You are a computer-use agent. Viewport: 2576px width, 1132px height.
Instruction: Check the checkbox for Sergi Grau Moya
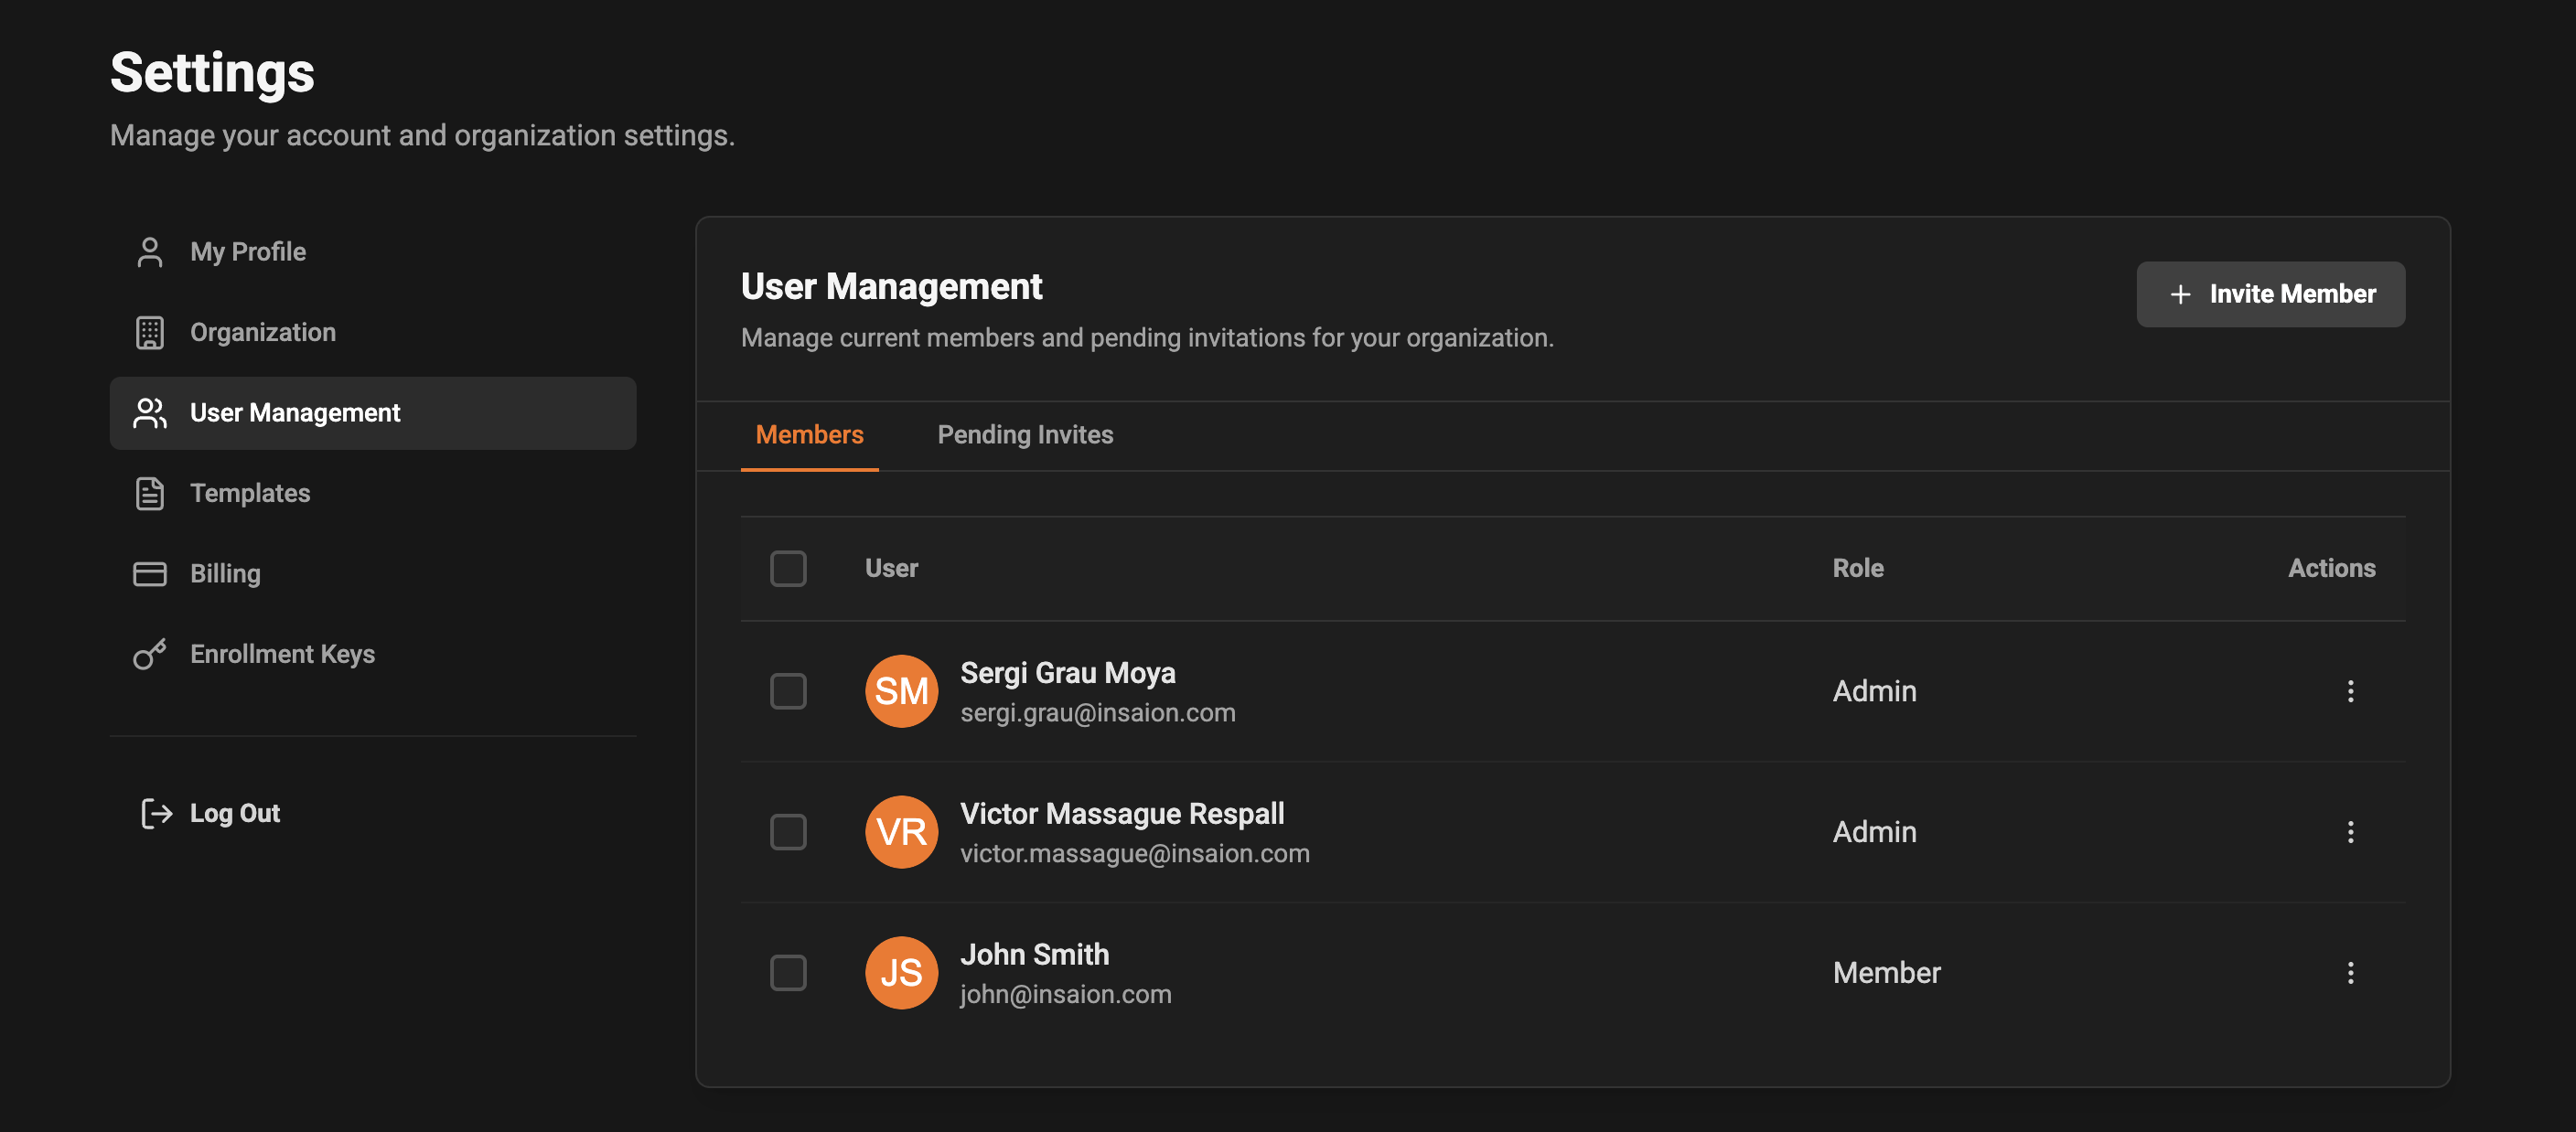point(788,690)
